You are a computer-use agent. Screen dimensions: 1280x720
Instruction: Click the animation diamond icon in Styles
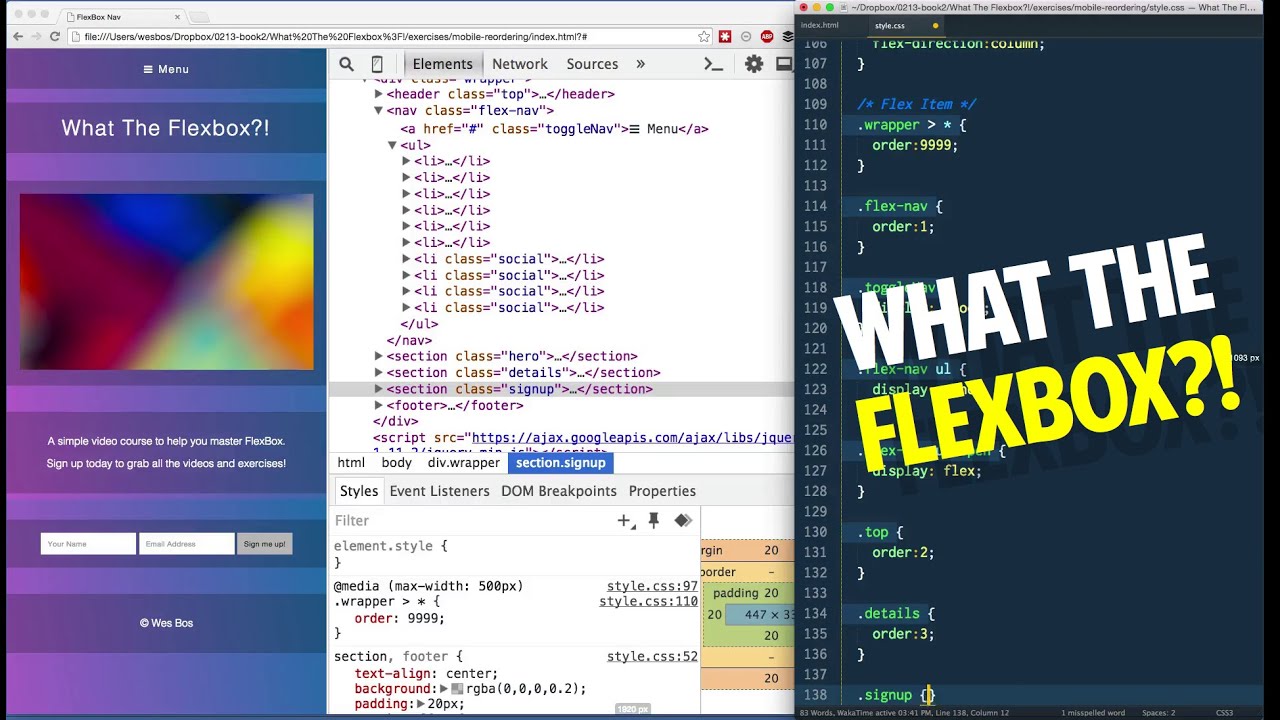click(683, 520)
